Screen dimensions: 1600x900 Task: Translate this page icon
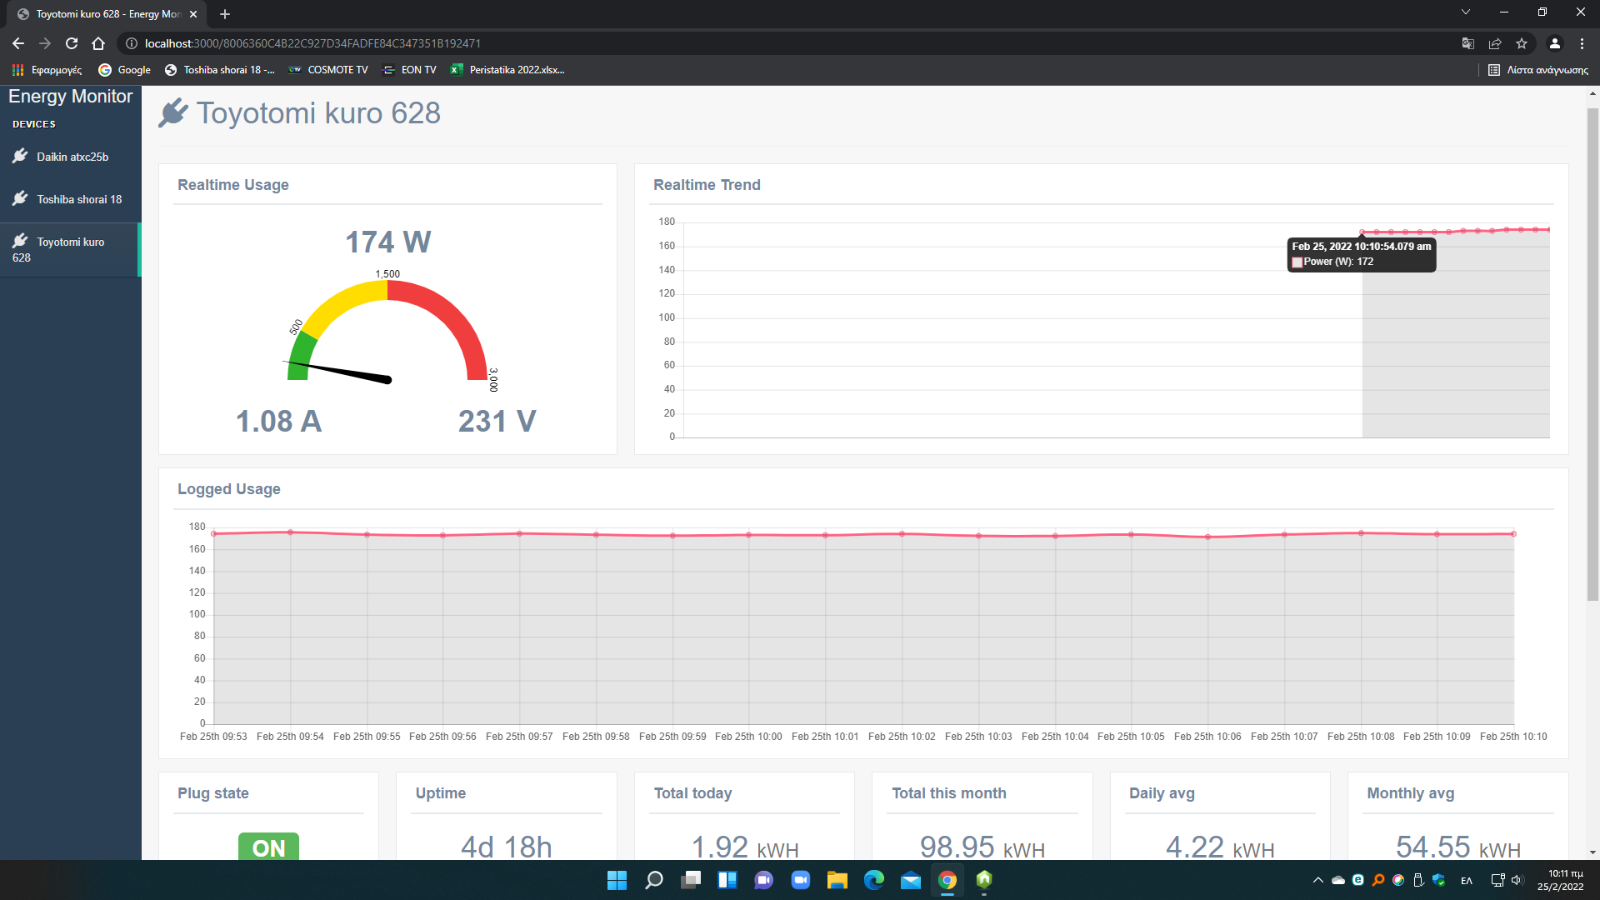click(x=1468, y=43)
